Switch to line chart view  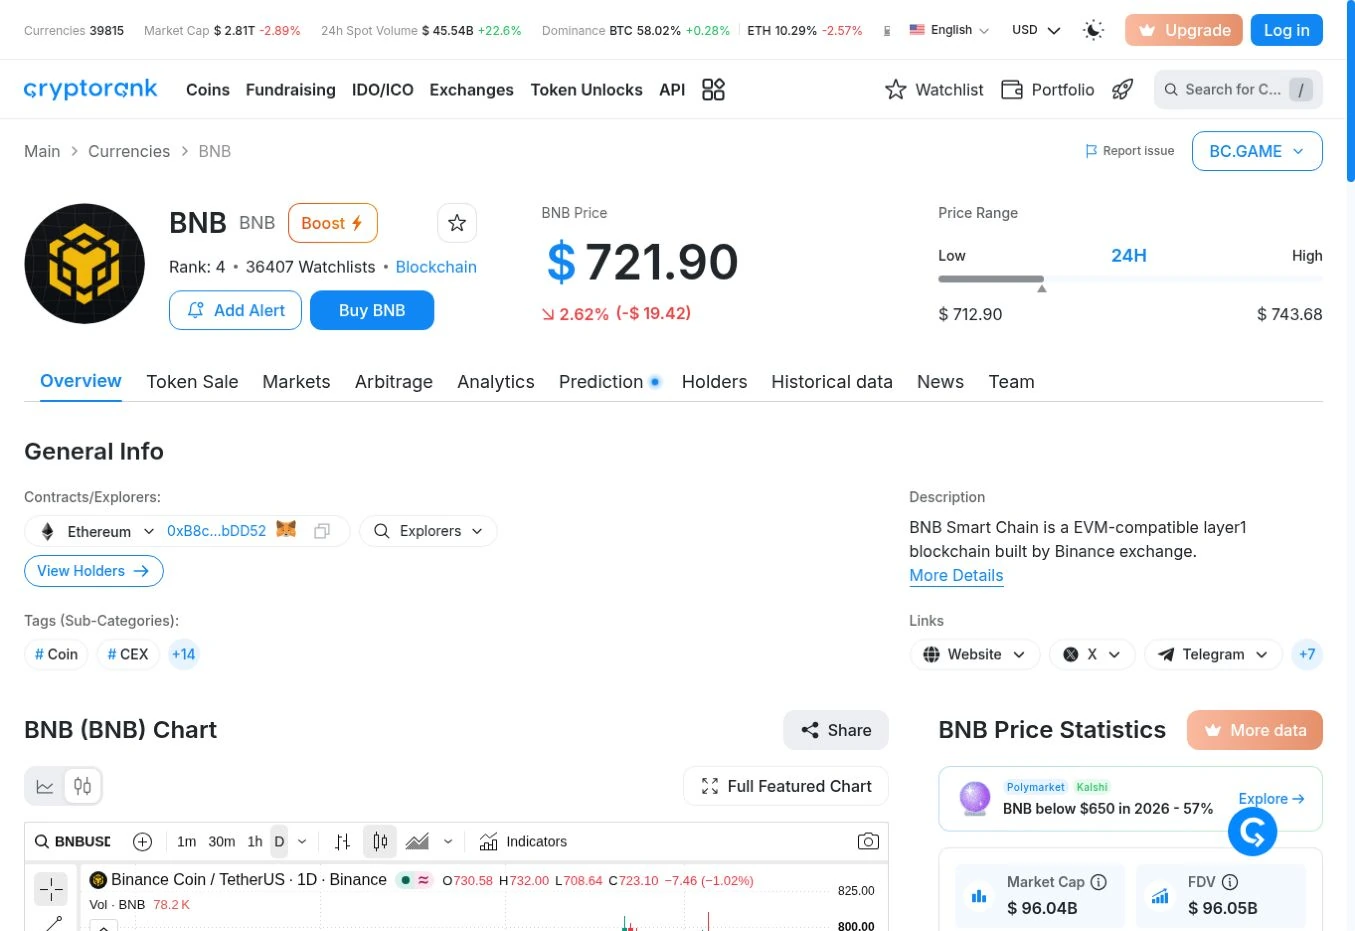(45, 786)
